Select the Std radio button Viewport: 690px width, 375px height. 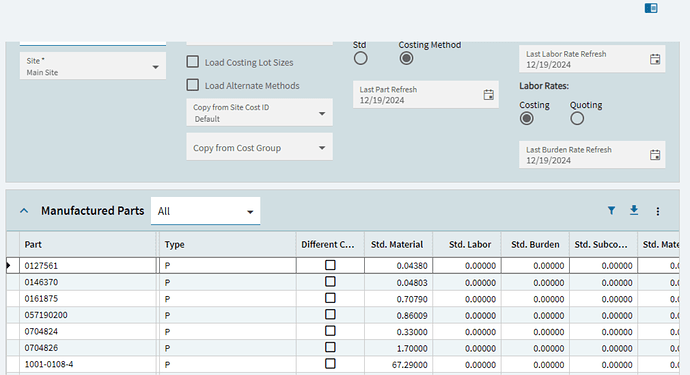[x=360, y=58]
